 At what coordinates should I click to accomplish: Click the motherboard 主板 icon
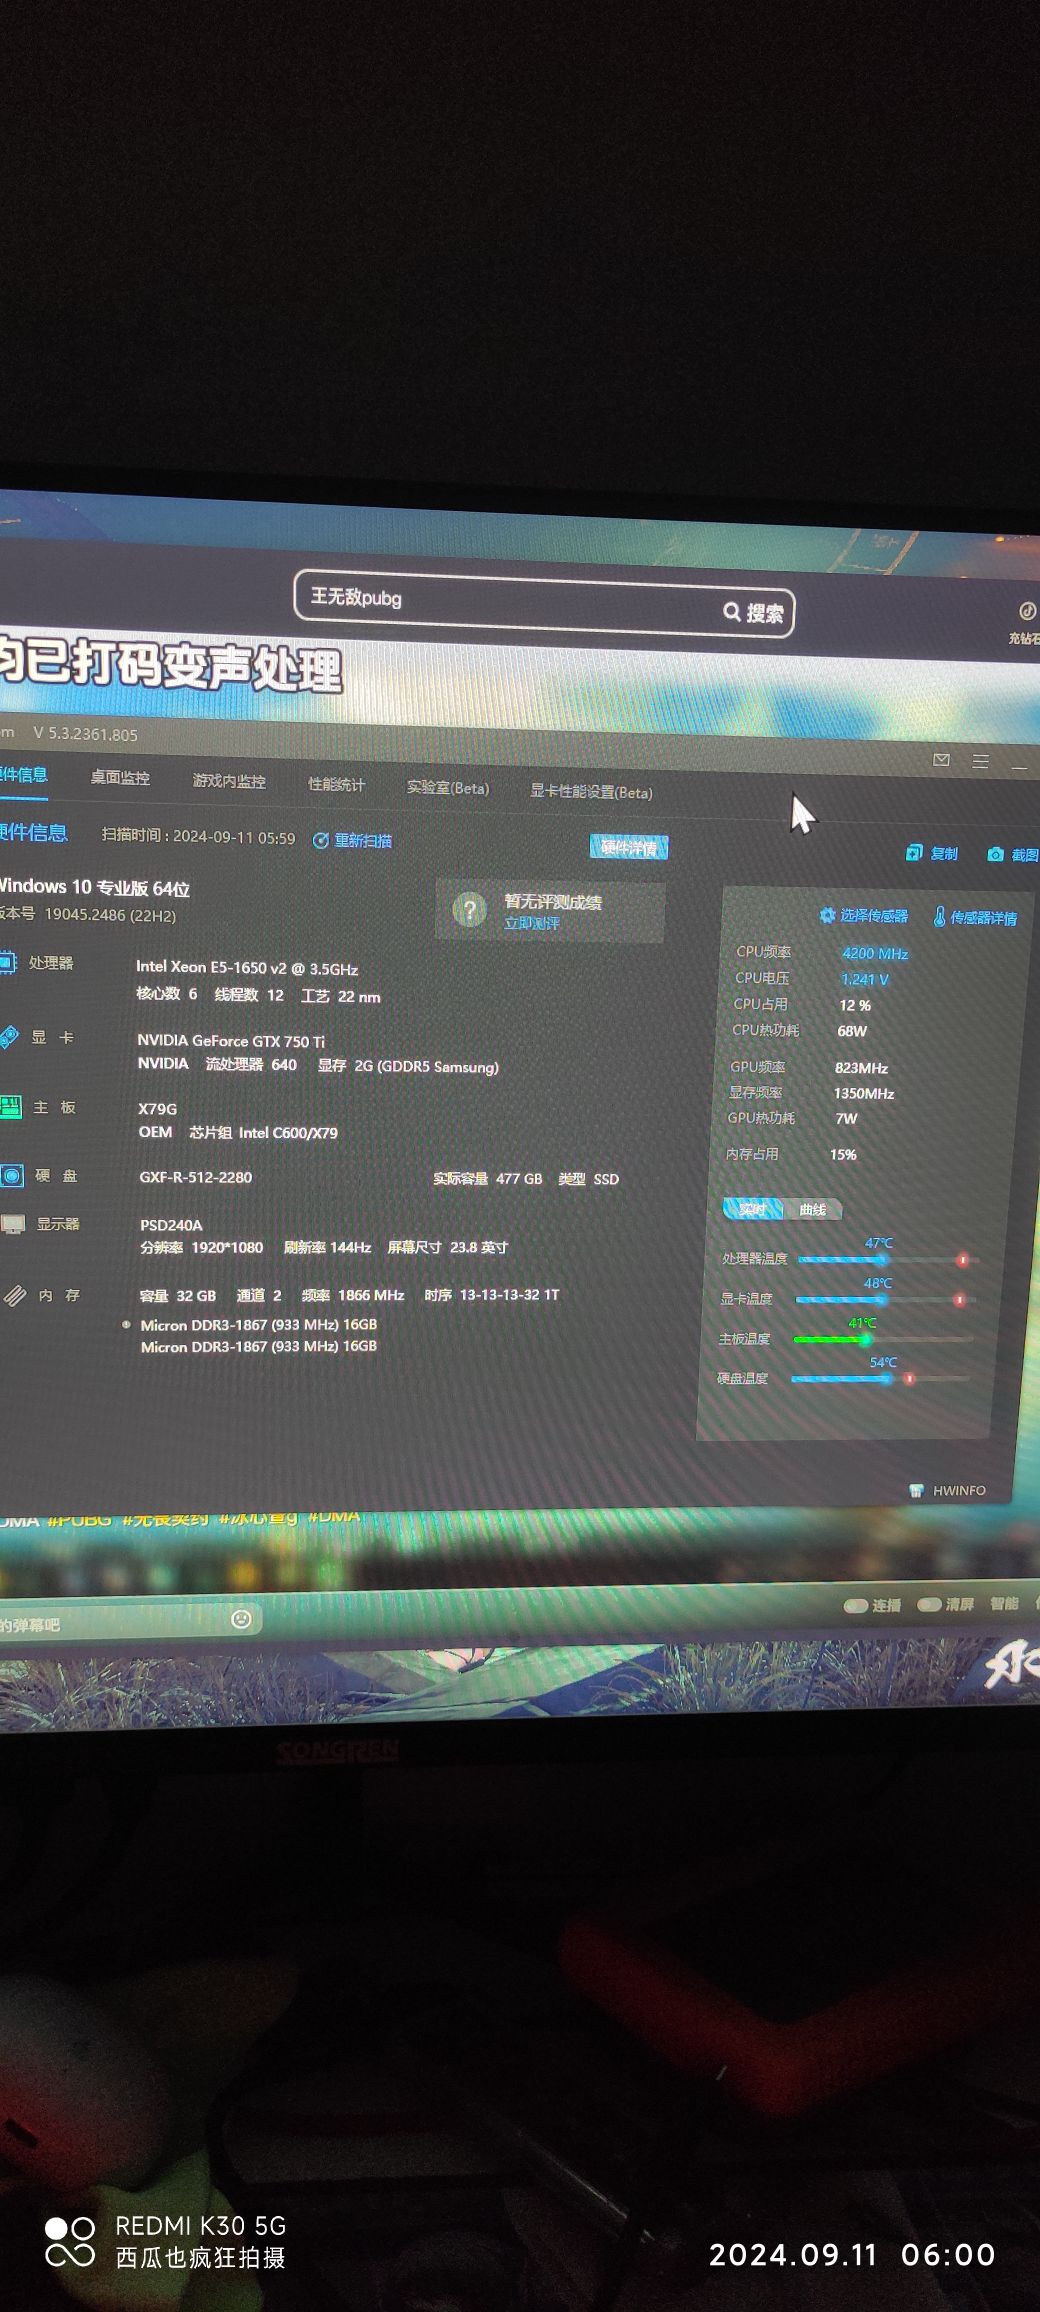click(10, 1107)
